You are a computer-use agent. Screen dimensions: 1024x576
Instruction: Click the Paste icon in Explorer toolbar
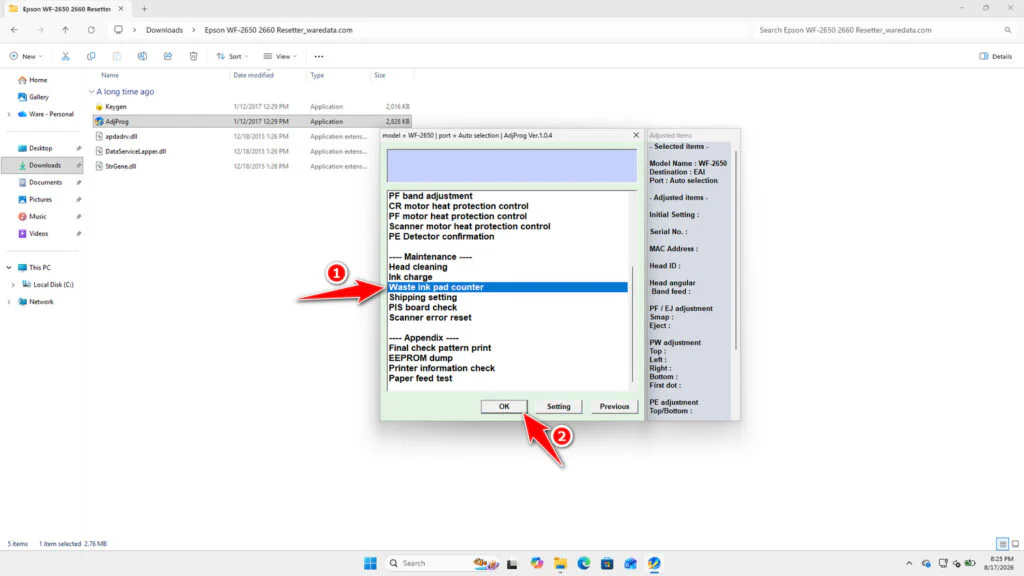pos(116,56)
